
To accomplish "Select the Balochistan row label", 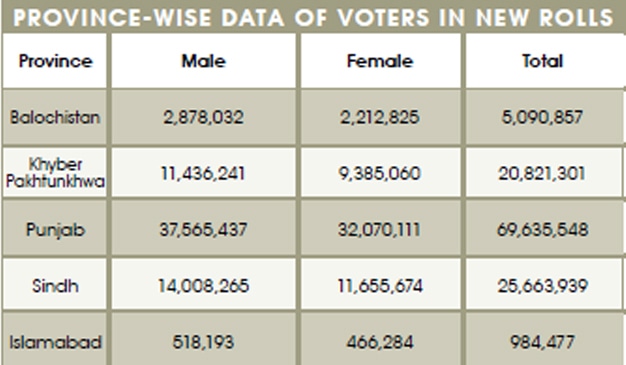I will [55, 117].
